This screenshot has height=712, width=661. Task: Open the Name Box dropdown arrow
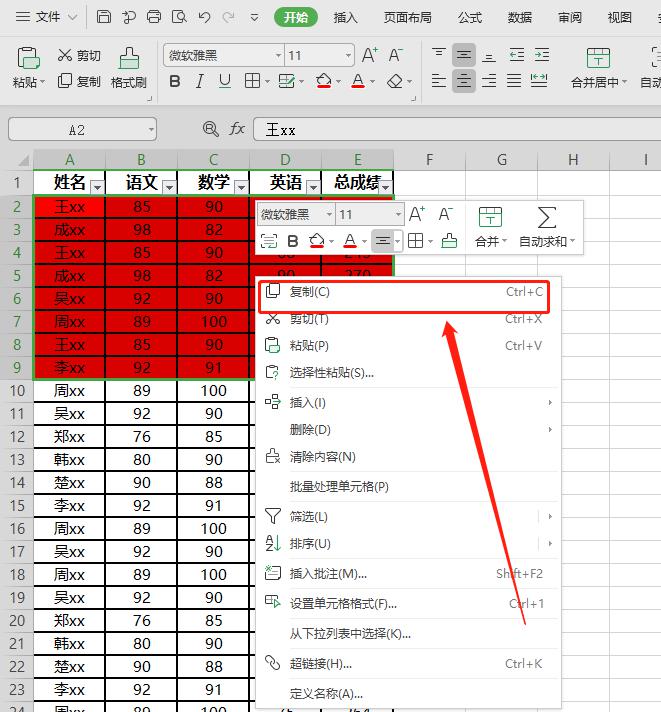(x=151, y=130)
